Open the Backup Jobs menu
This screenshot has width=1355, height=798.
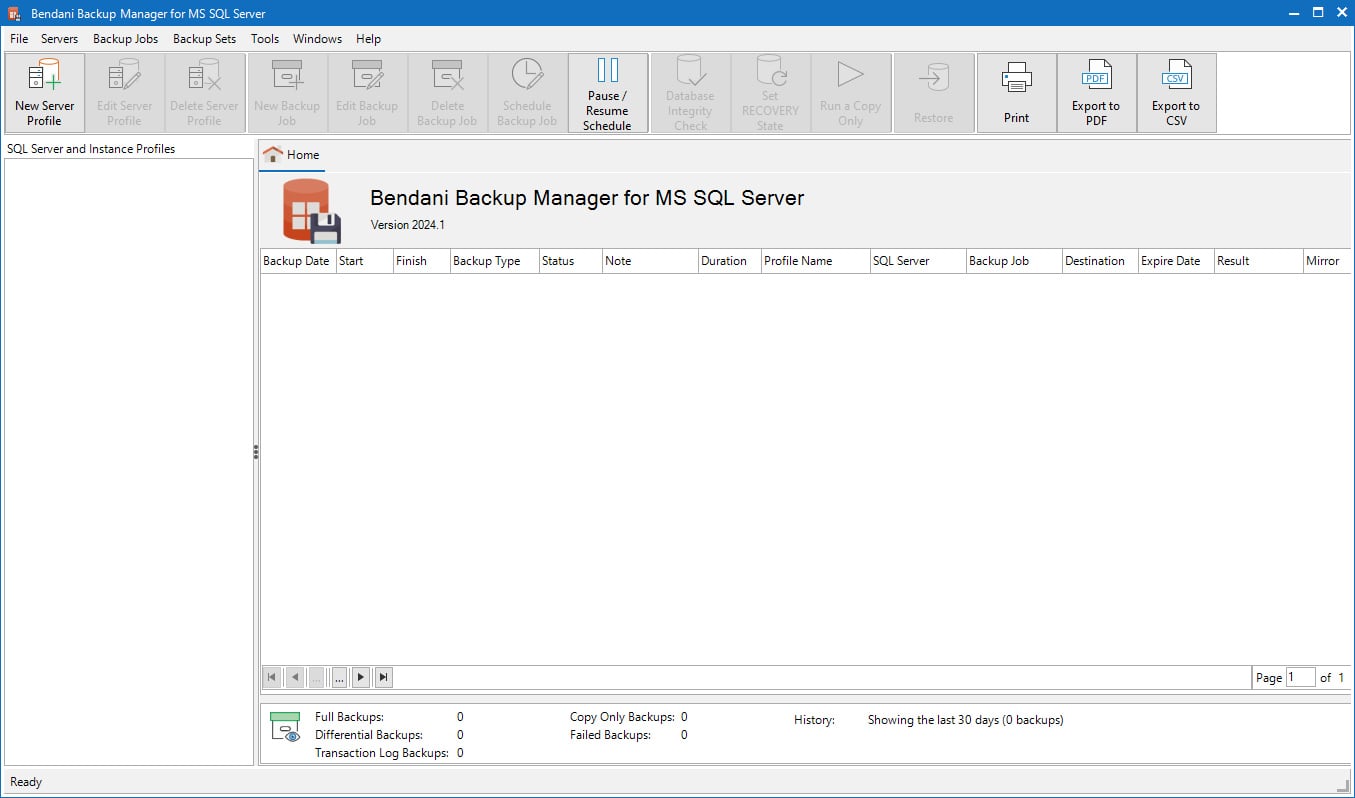[125, 39]
